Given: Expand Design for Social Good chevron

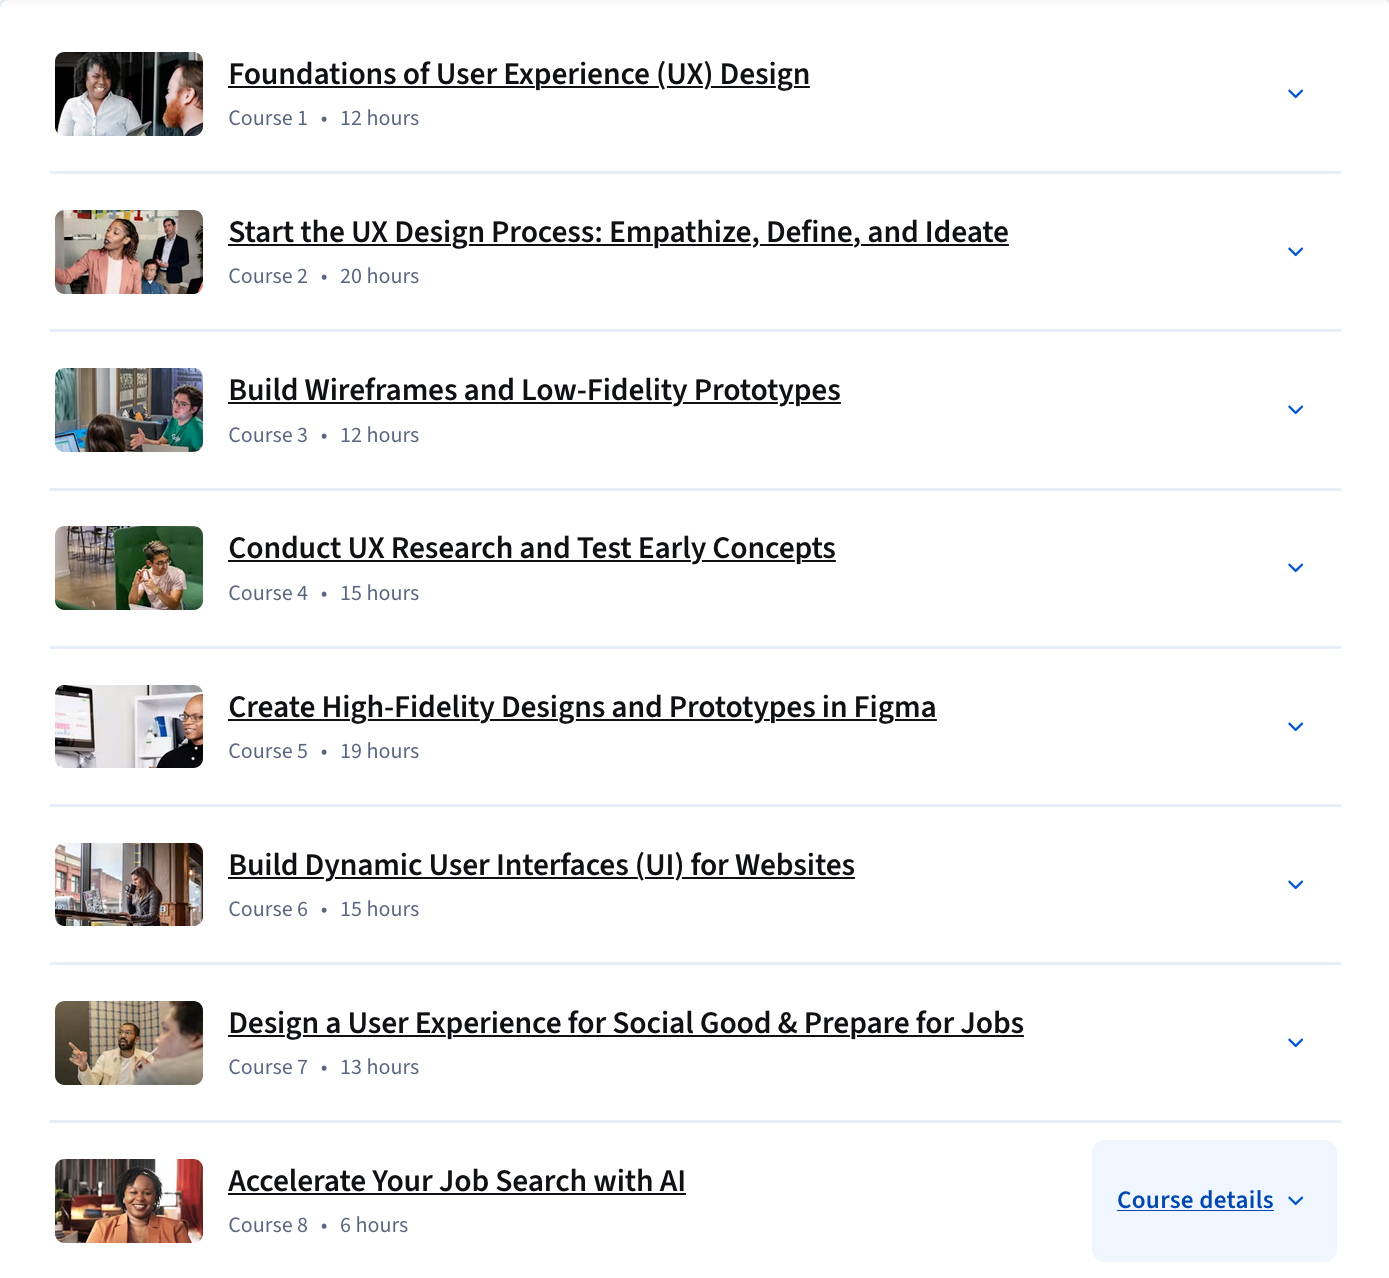Looking at the screenshot, I should coord(1295,1043).
